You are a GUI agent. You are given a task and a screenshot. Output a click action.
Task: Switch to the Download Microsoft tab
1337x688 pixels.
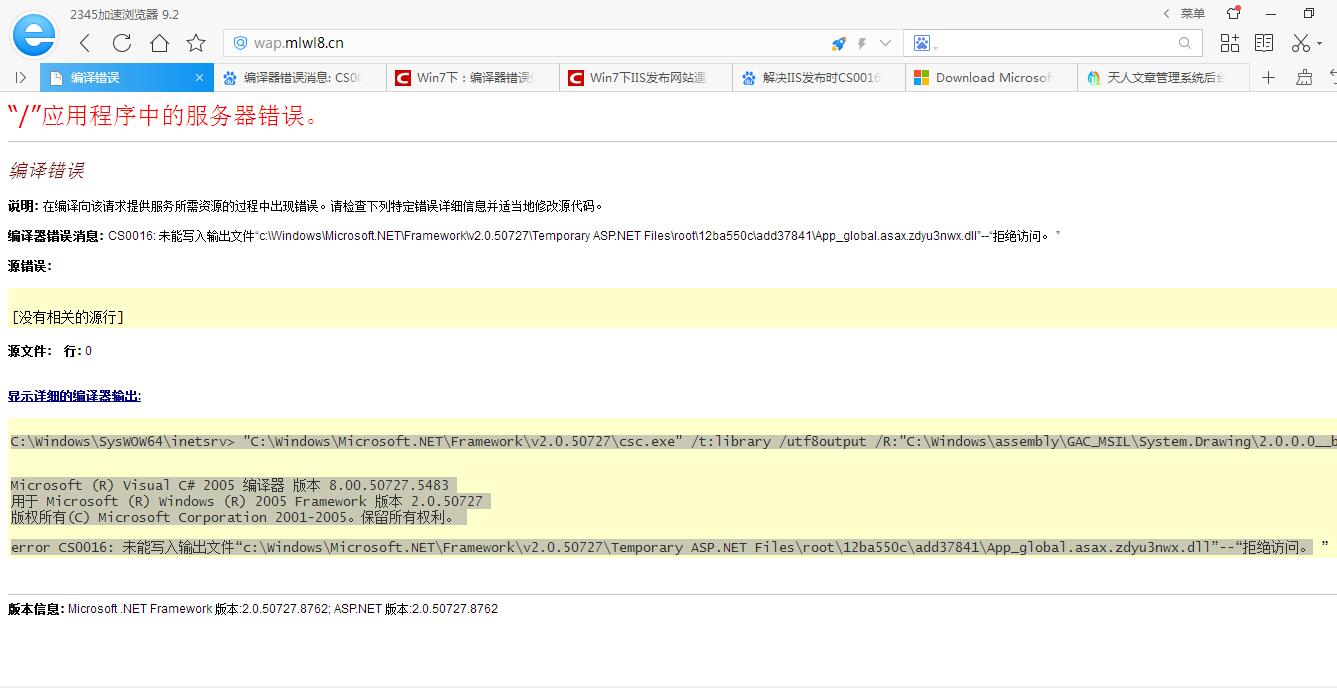point(991,78)
